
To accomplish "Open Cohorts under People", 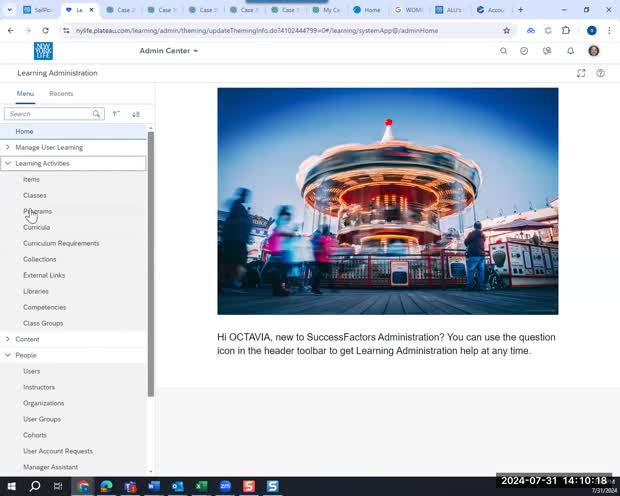I will 35,435.
